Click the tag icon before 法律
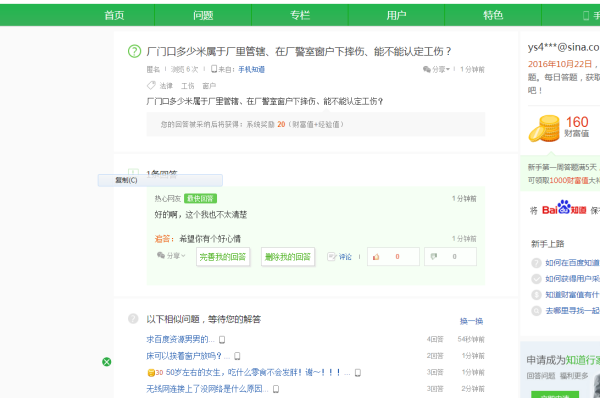 (151, 85)
